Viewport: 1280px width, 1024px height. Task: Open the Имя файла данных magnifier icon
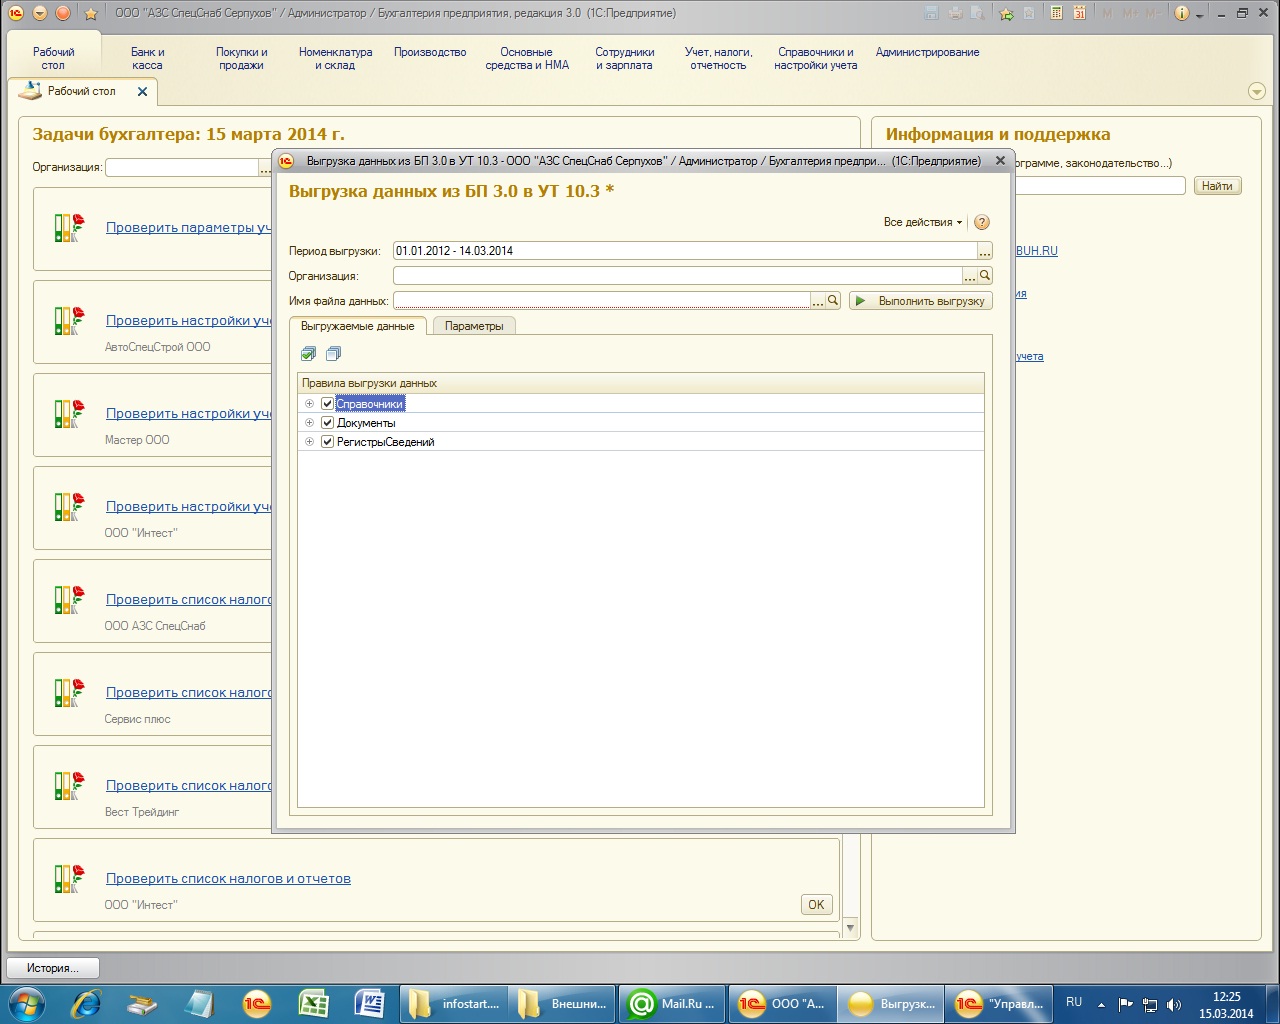(833, 300)
